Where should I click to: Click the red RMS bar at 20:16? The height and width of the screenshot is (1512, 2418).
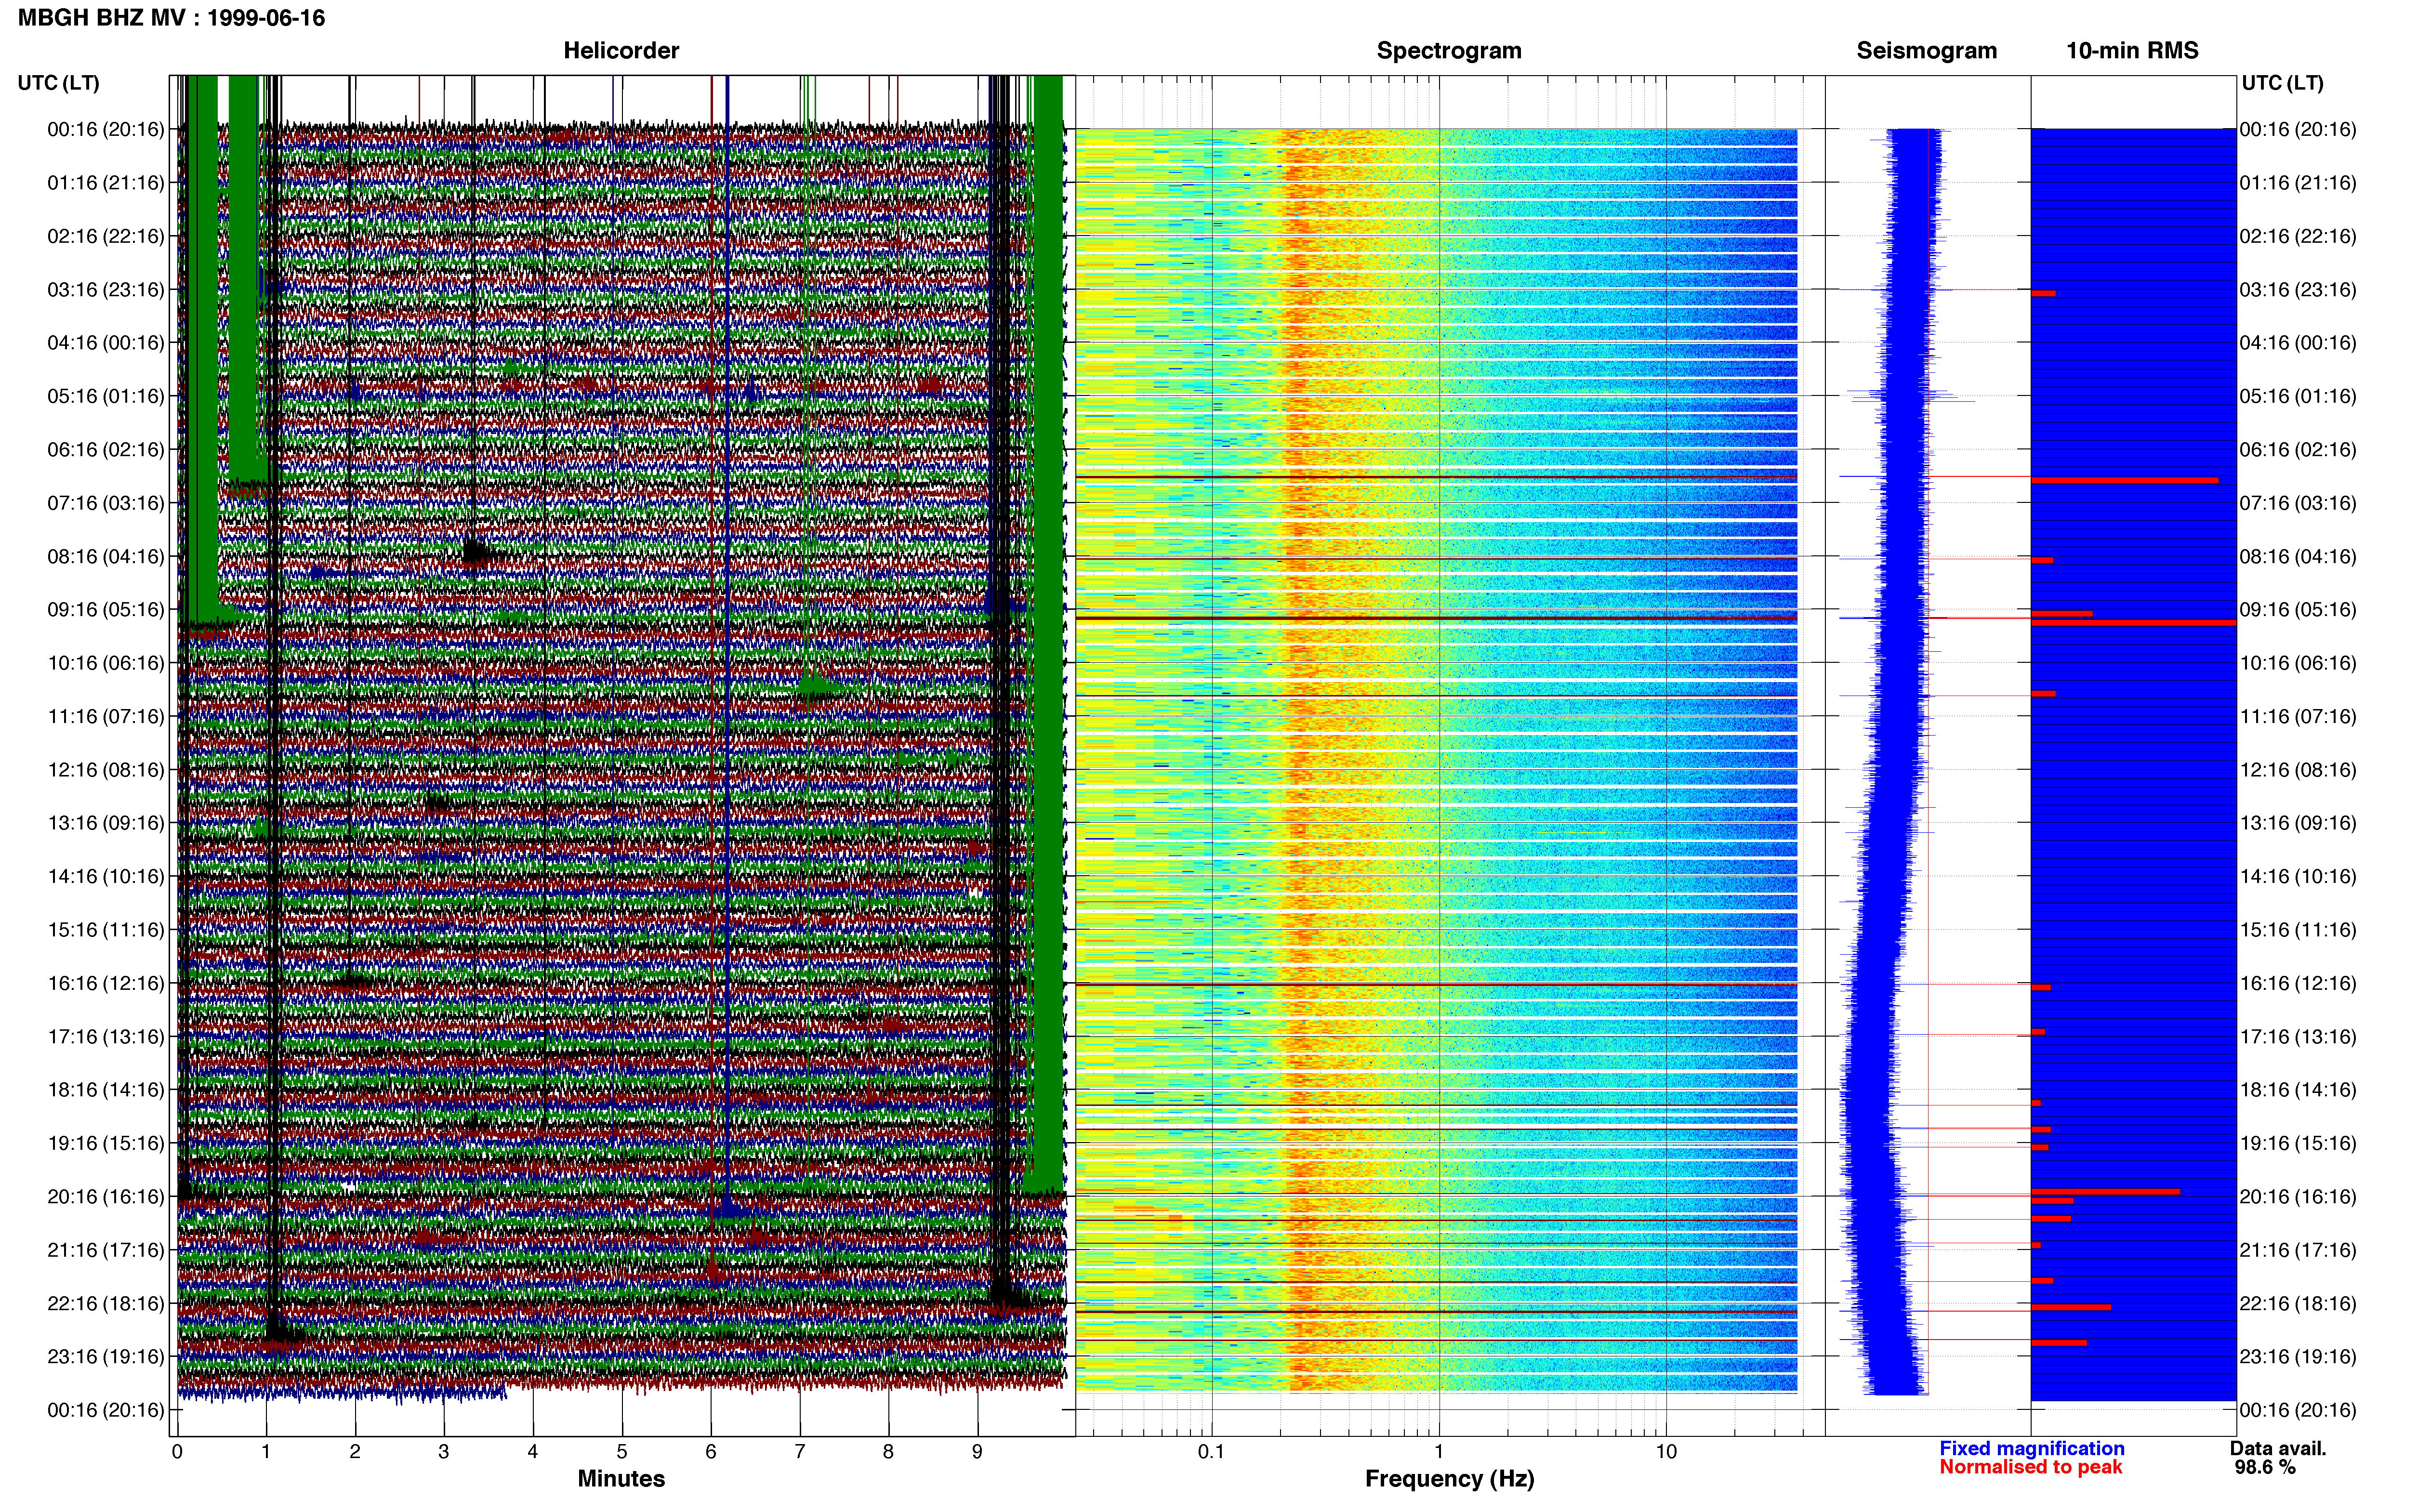point(2105,1192)
